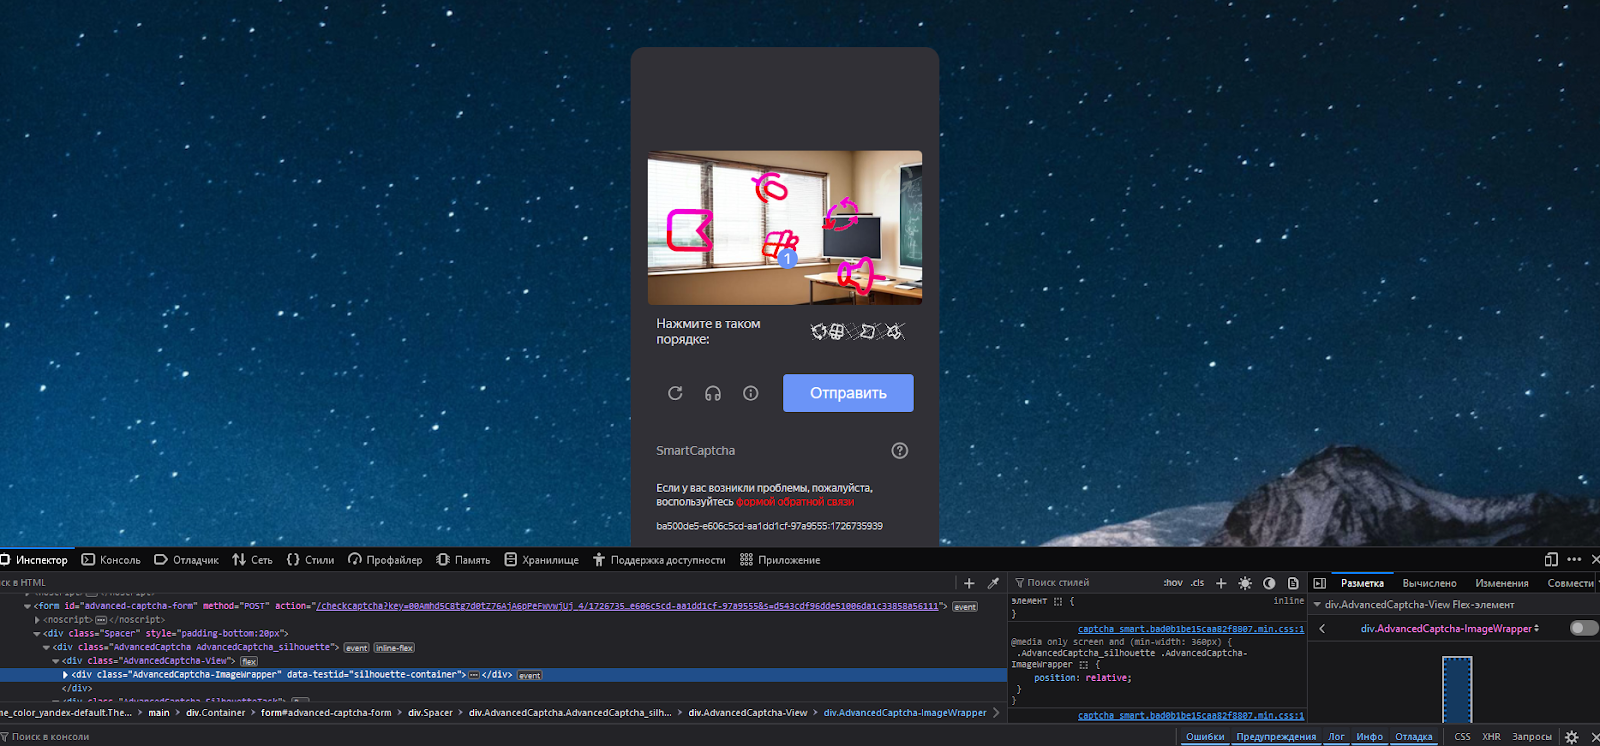Open the div.AdvancedCaptcha-ImageWrapper flex item dropdown
This screenshot has height=746, width=1600.
[x=1450, y=629]
